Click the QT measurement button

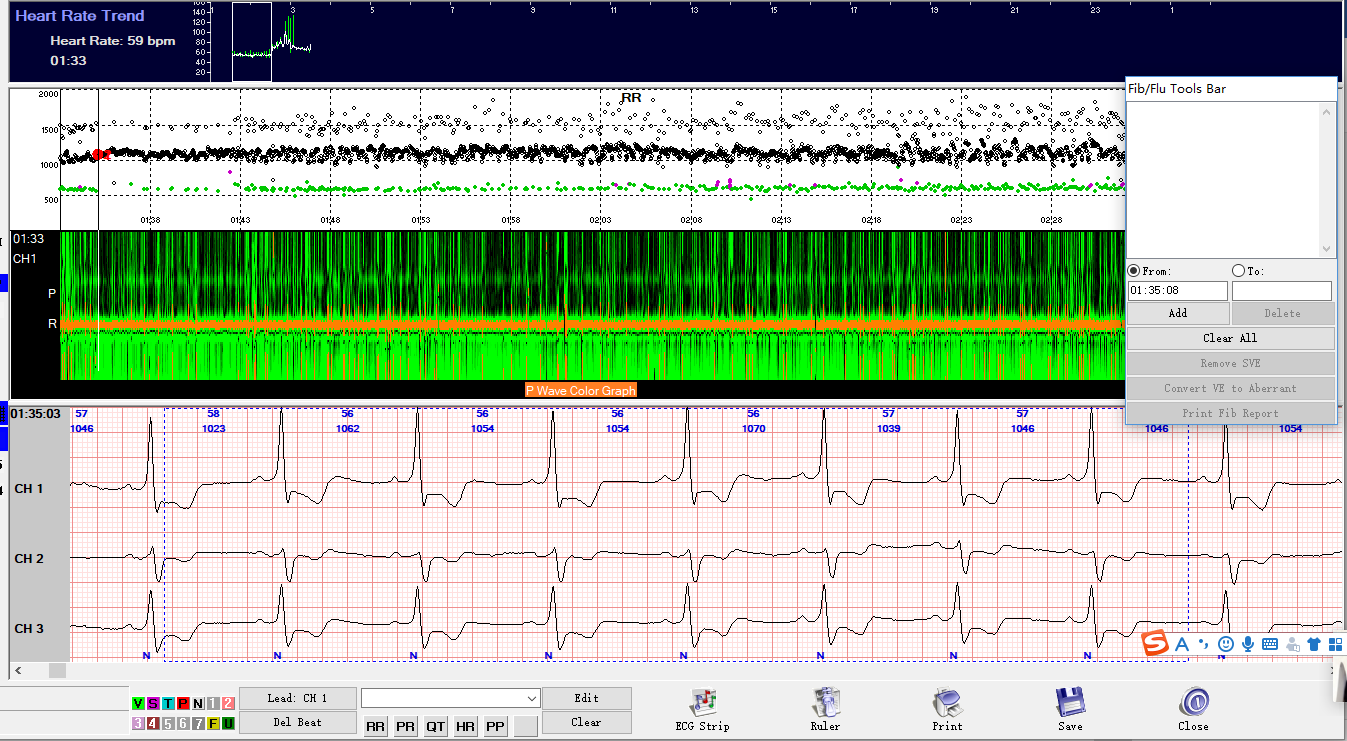435,727
